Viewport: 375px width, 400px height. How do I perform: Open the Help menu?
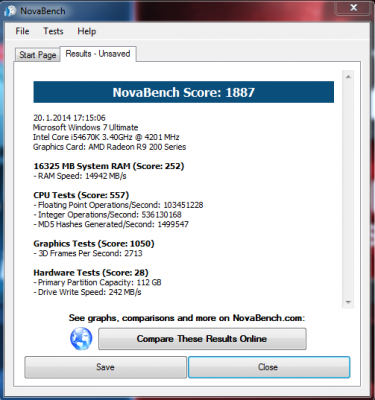[x=87, y=31]
